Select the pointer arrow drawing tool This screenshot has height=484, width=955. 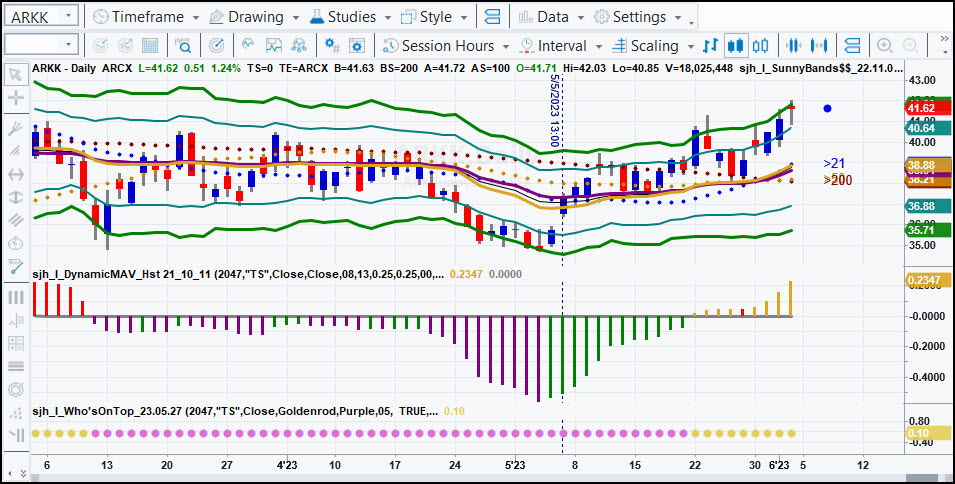(15, 75)
